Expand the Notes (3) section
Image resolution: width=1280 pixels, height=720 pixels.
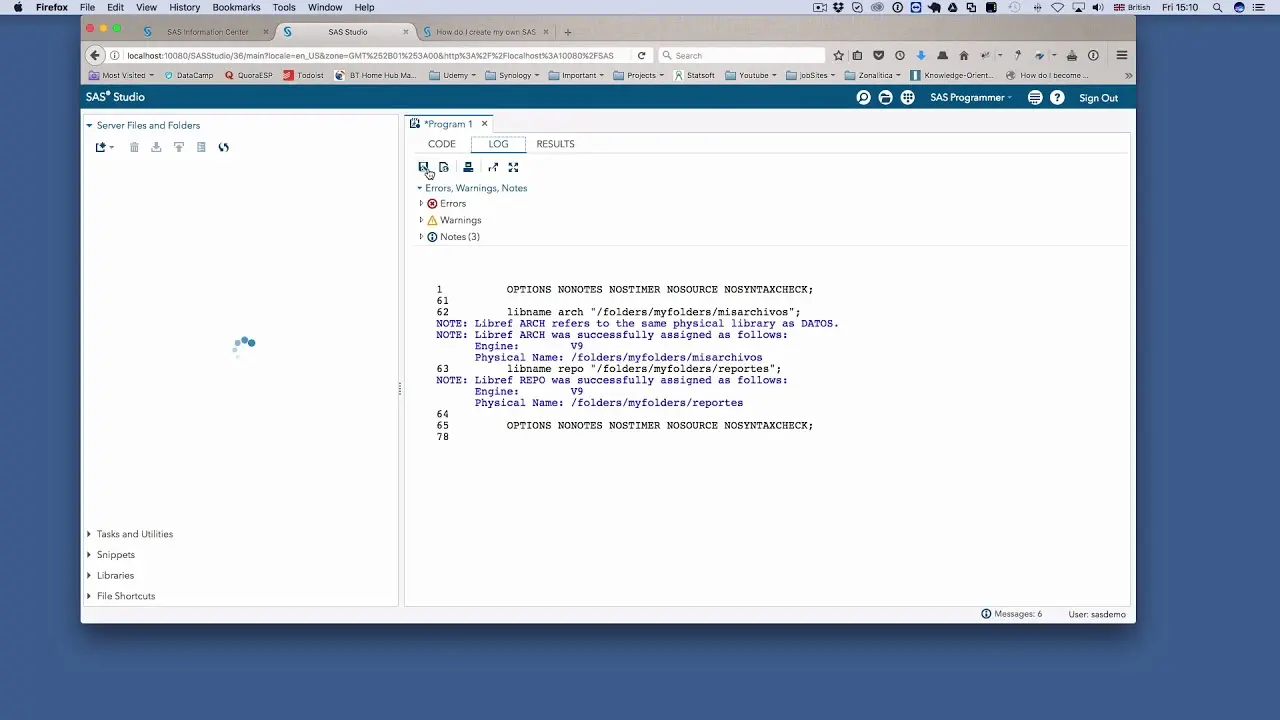point(421,237)
